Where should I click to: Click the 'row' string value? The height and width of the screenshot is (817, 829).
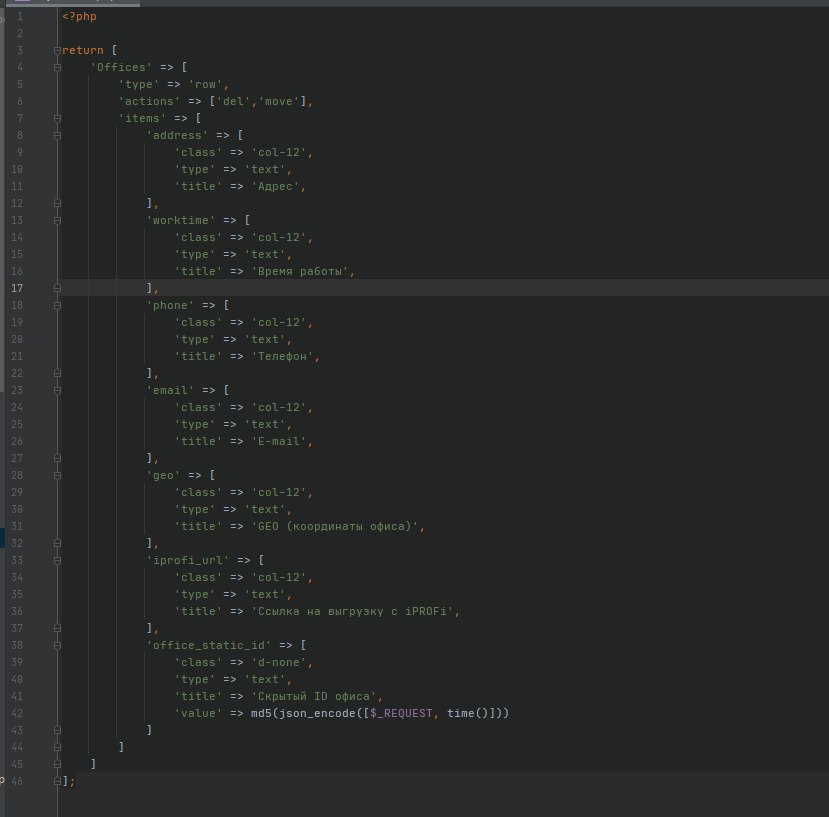[205, 85]
